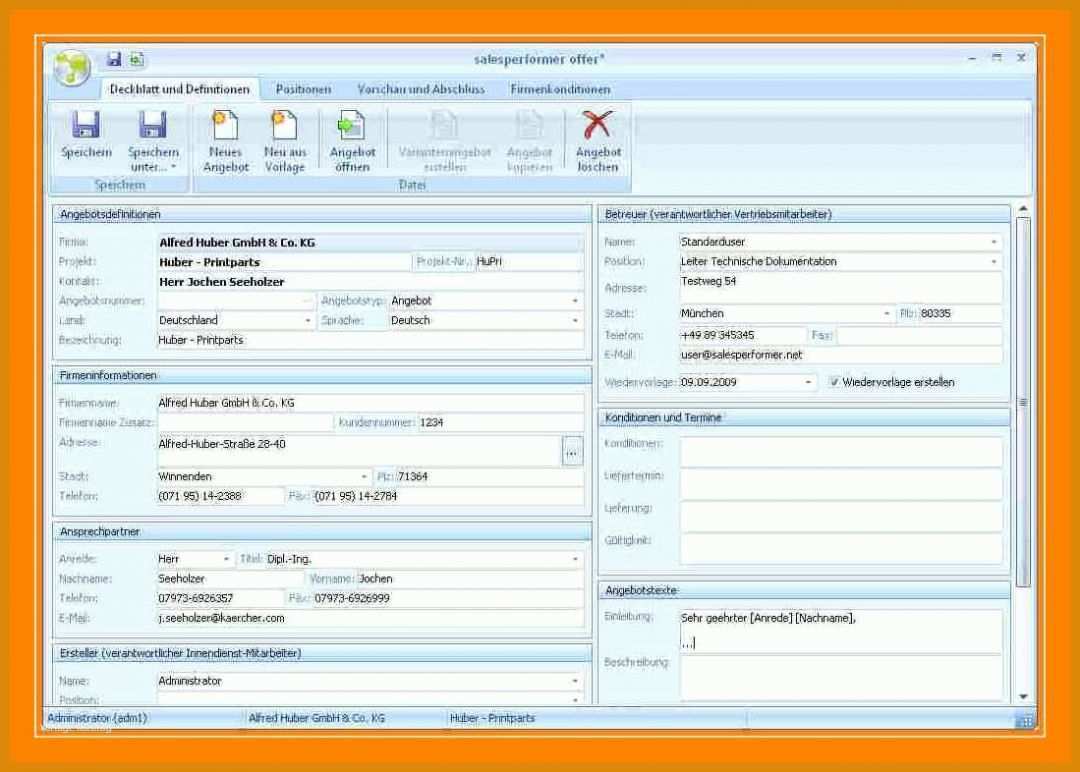
Task: Open Vorschau und Abschluss tab
Action: (421, 90)
